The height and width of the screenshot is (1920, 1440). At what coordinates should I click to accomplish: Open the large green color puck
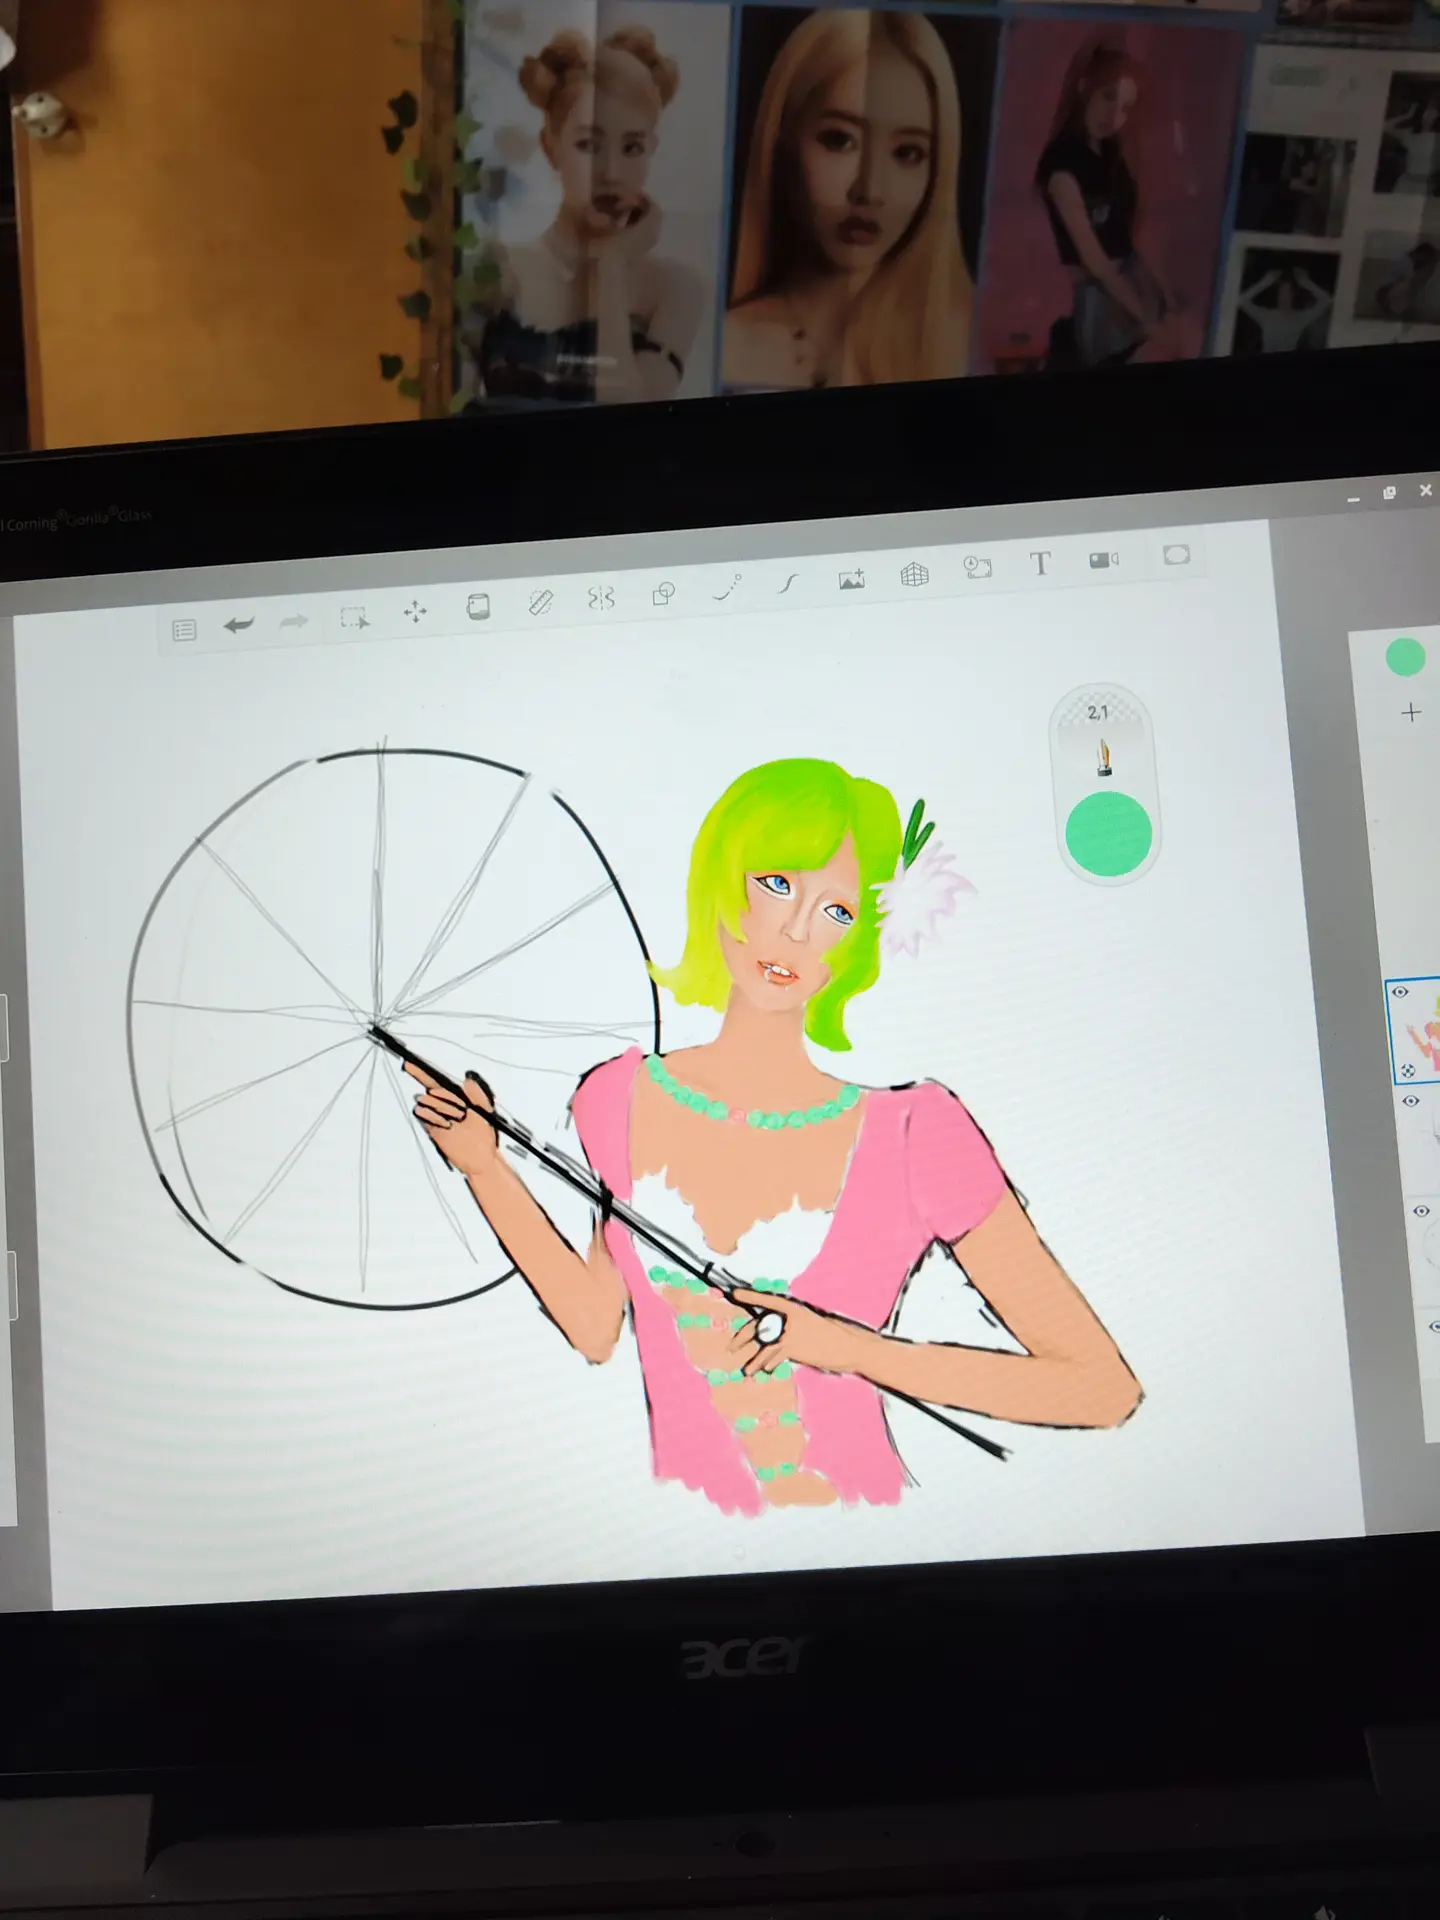[x=1108, y=834]
